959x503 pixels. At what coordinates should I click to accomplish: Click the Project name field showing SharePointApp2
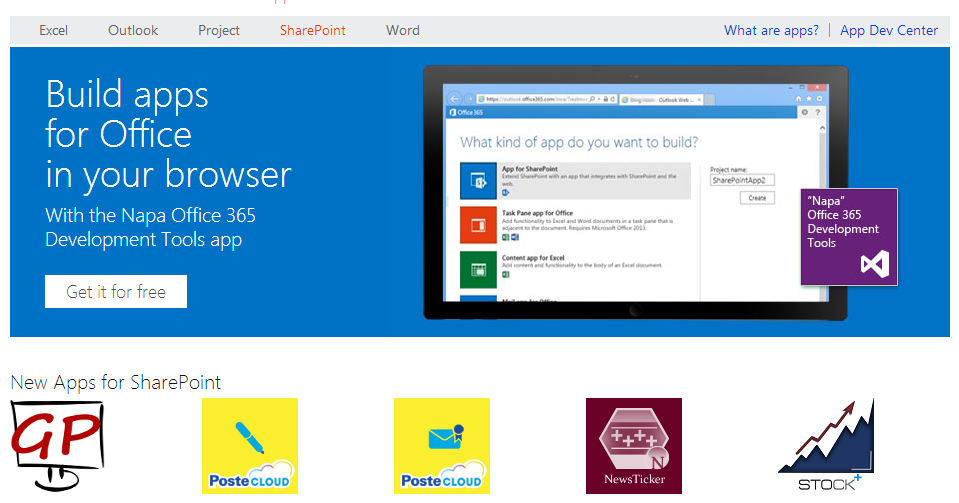[742, 181]
